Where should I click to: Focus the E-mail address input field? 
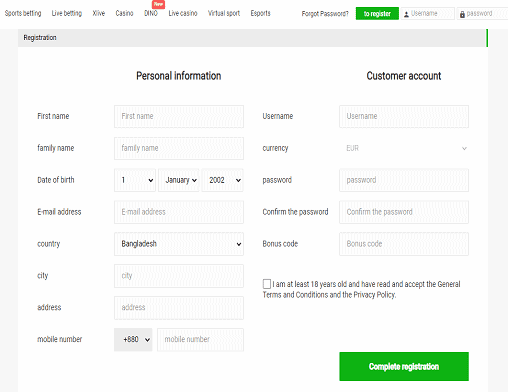179,212
